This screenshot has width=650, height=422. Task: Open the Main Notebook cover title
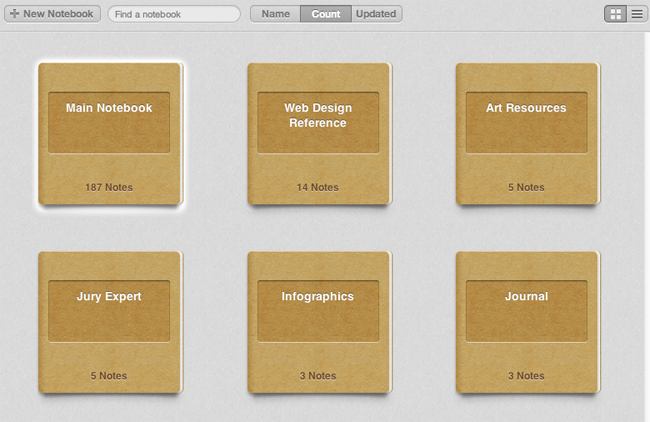109,108
